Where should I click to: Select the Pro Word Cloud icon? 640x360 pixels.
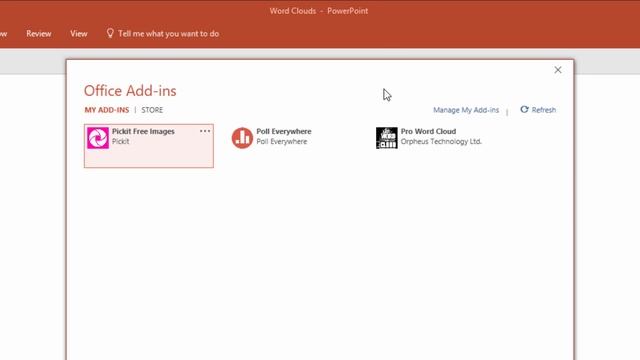pyautogui.click(x=387, y=138)
